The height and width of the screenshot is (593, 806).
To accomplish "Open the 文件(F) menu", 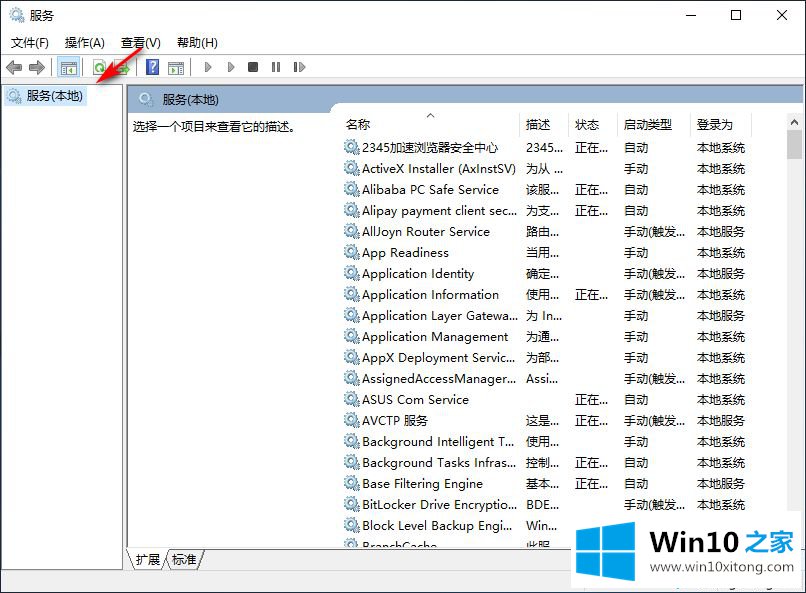I will [29, 42].
